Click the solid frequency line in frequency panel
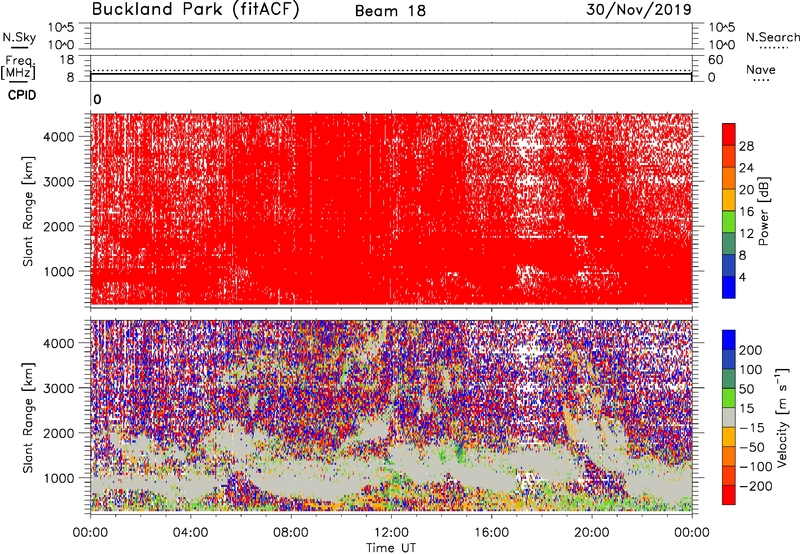This screenshot has height=554, width=800. (x=391, y=74)
